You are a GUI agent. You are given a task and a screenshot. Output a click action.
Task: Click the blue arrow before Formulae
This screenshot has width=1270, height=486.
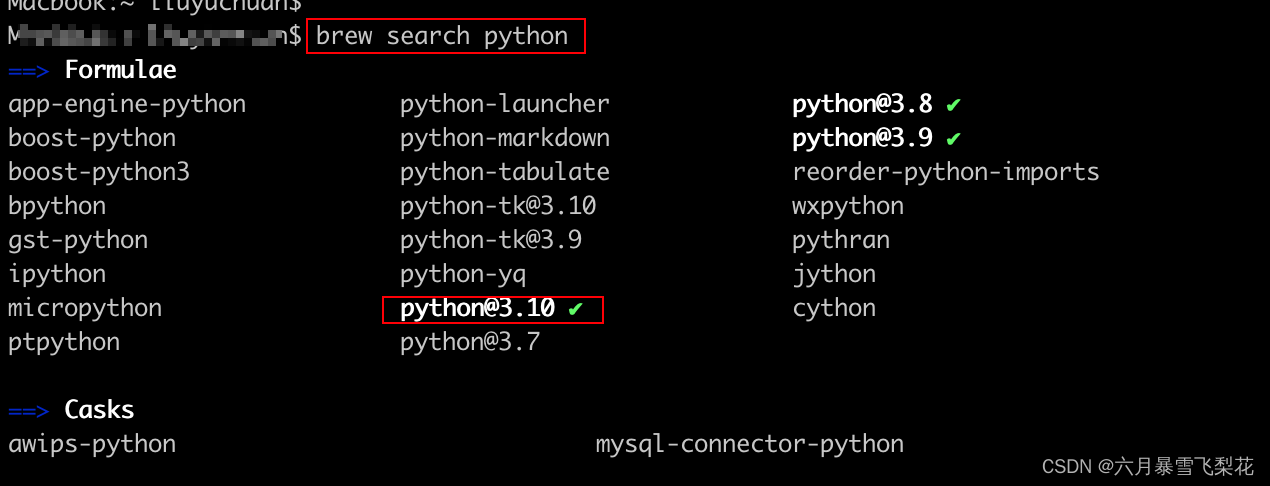(x=28, y=70)
